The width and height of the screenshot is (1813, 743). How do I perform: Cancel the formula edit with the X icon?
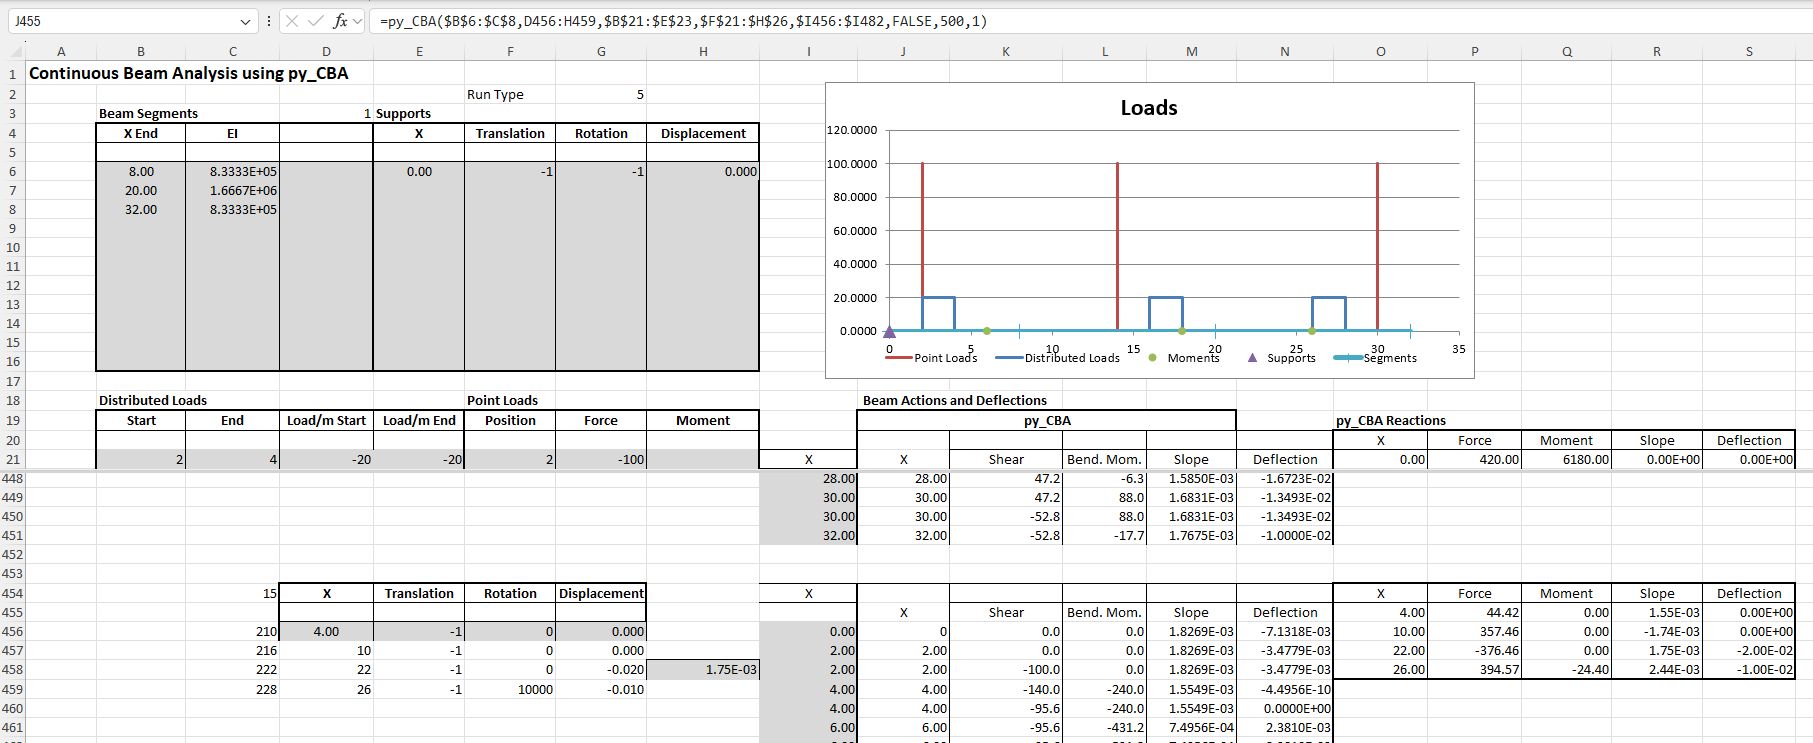coord(292,21)
